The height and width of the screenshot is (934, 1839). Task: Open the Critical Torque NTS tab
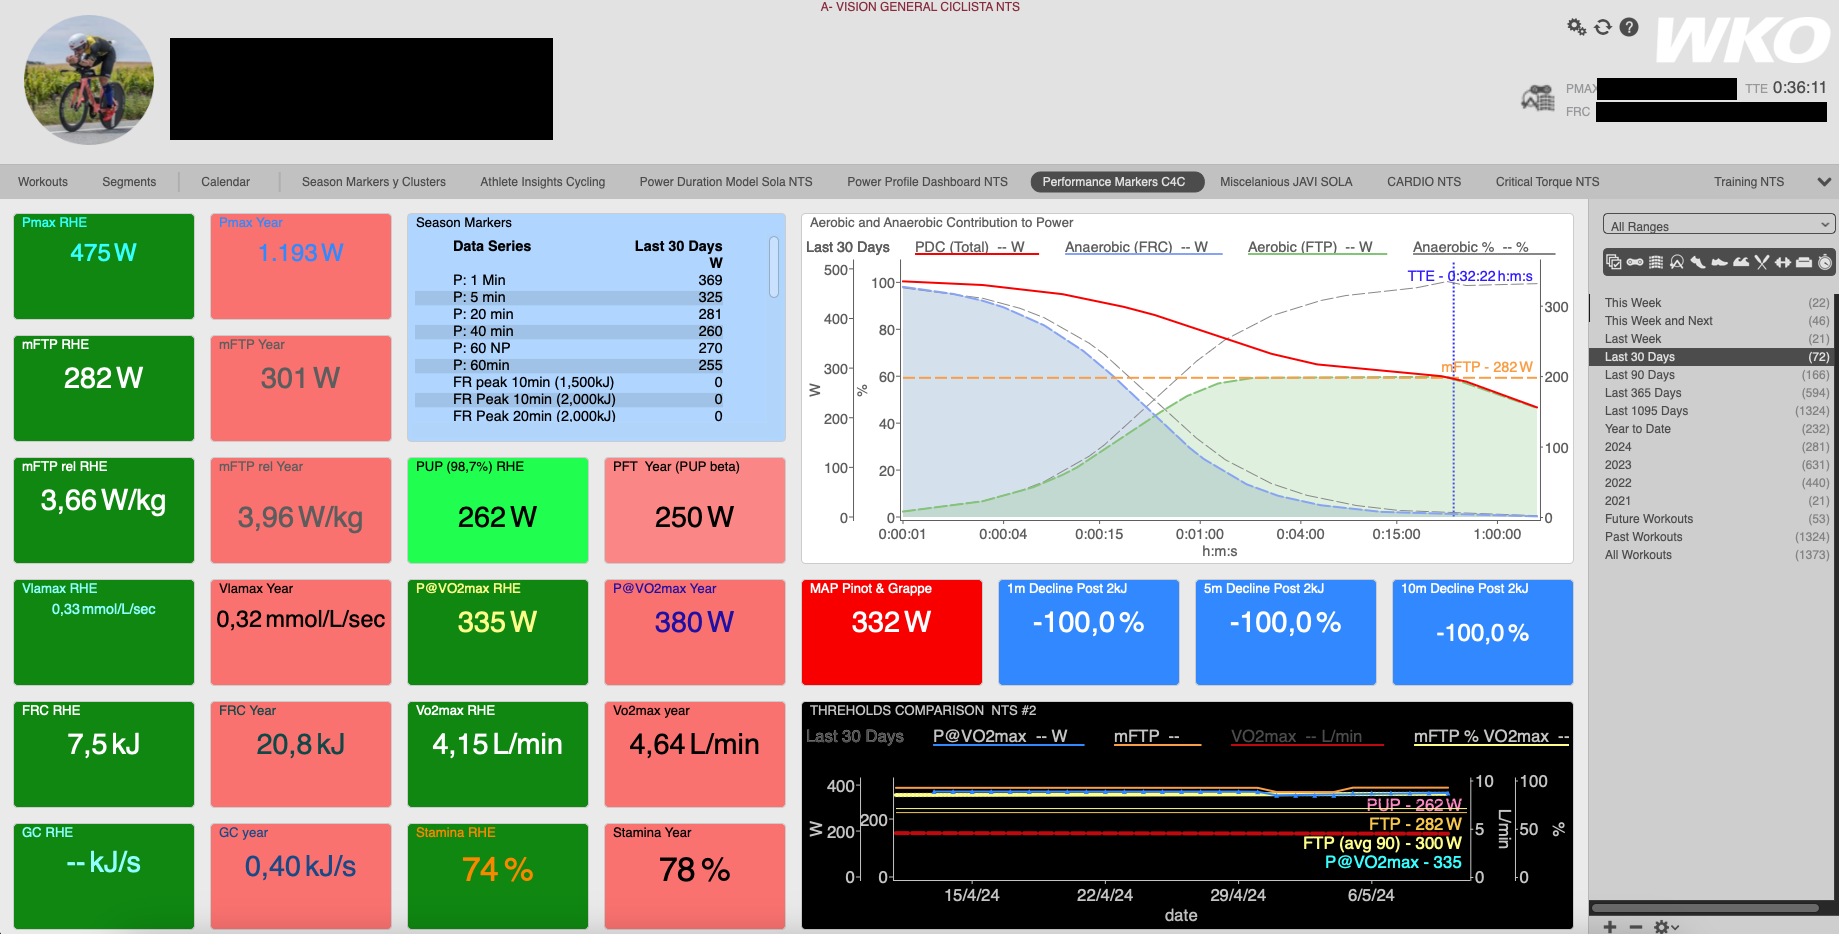[1547, 182]
